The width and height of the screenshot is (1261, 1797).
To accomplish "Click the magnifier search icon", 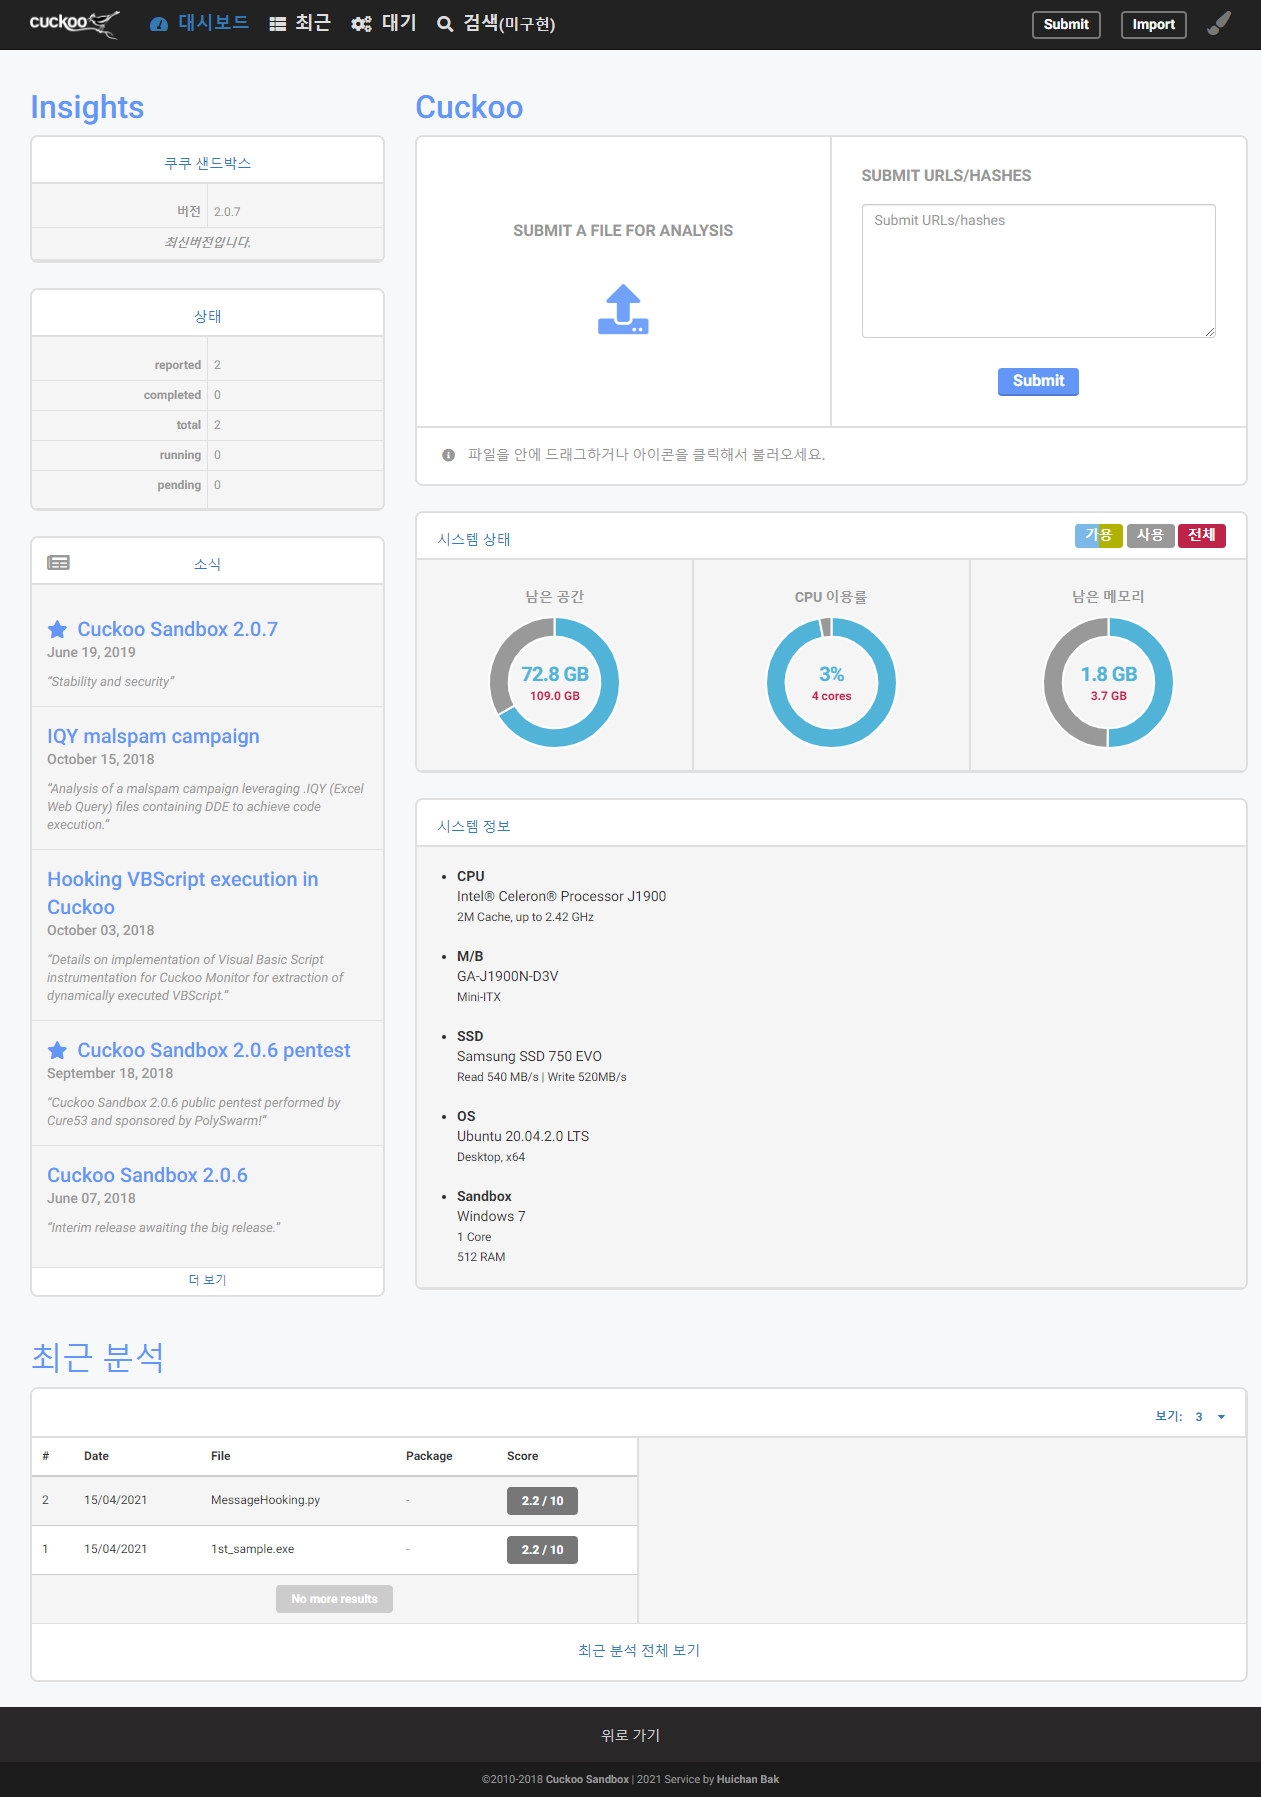I will click(x=446, y=24).
